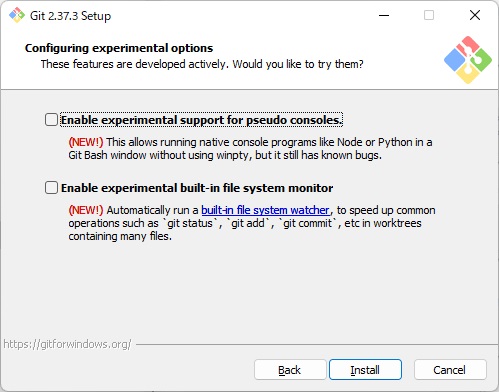Viewport: 499px width, 392px height.
Task: Minimize the Git Setup window
Action: pos(384,15)
